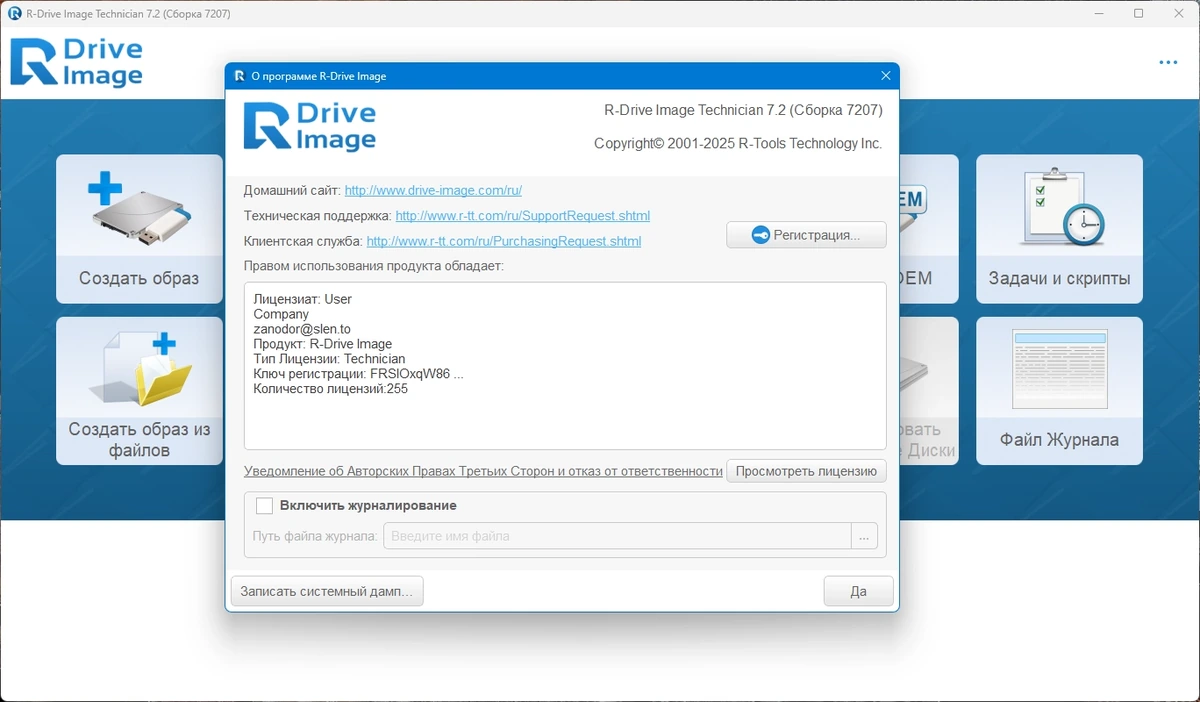Click the R-Drive Image logo in main window
The height and width of the screenshot is (702, 1200).
coord(76,62)
